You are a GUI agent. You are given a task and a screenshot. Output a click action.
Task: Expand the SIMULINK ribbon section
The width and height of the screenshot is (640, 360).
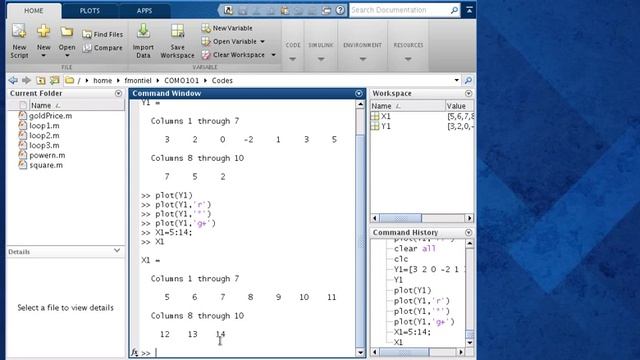tap(321, 59)
